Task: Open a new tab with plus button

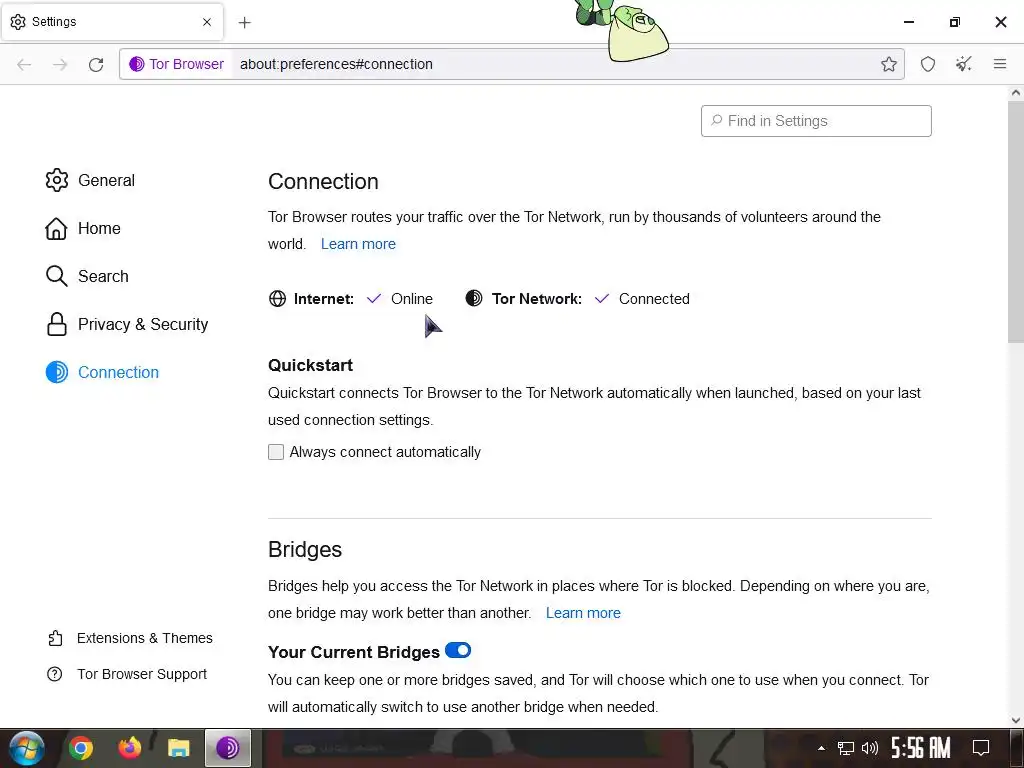Action: (x=244, y=22)
